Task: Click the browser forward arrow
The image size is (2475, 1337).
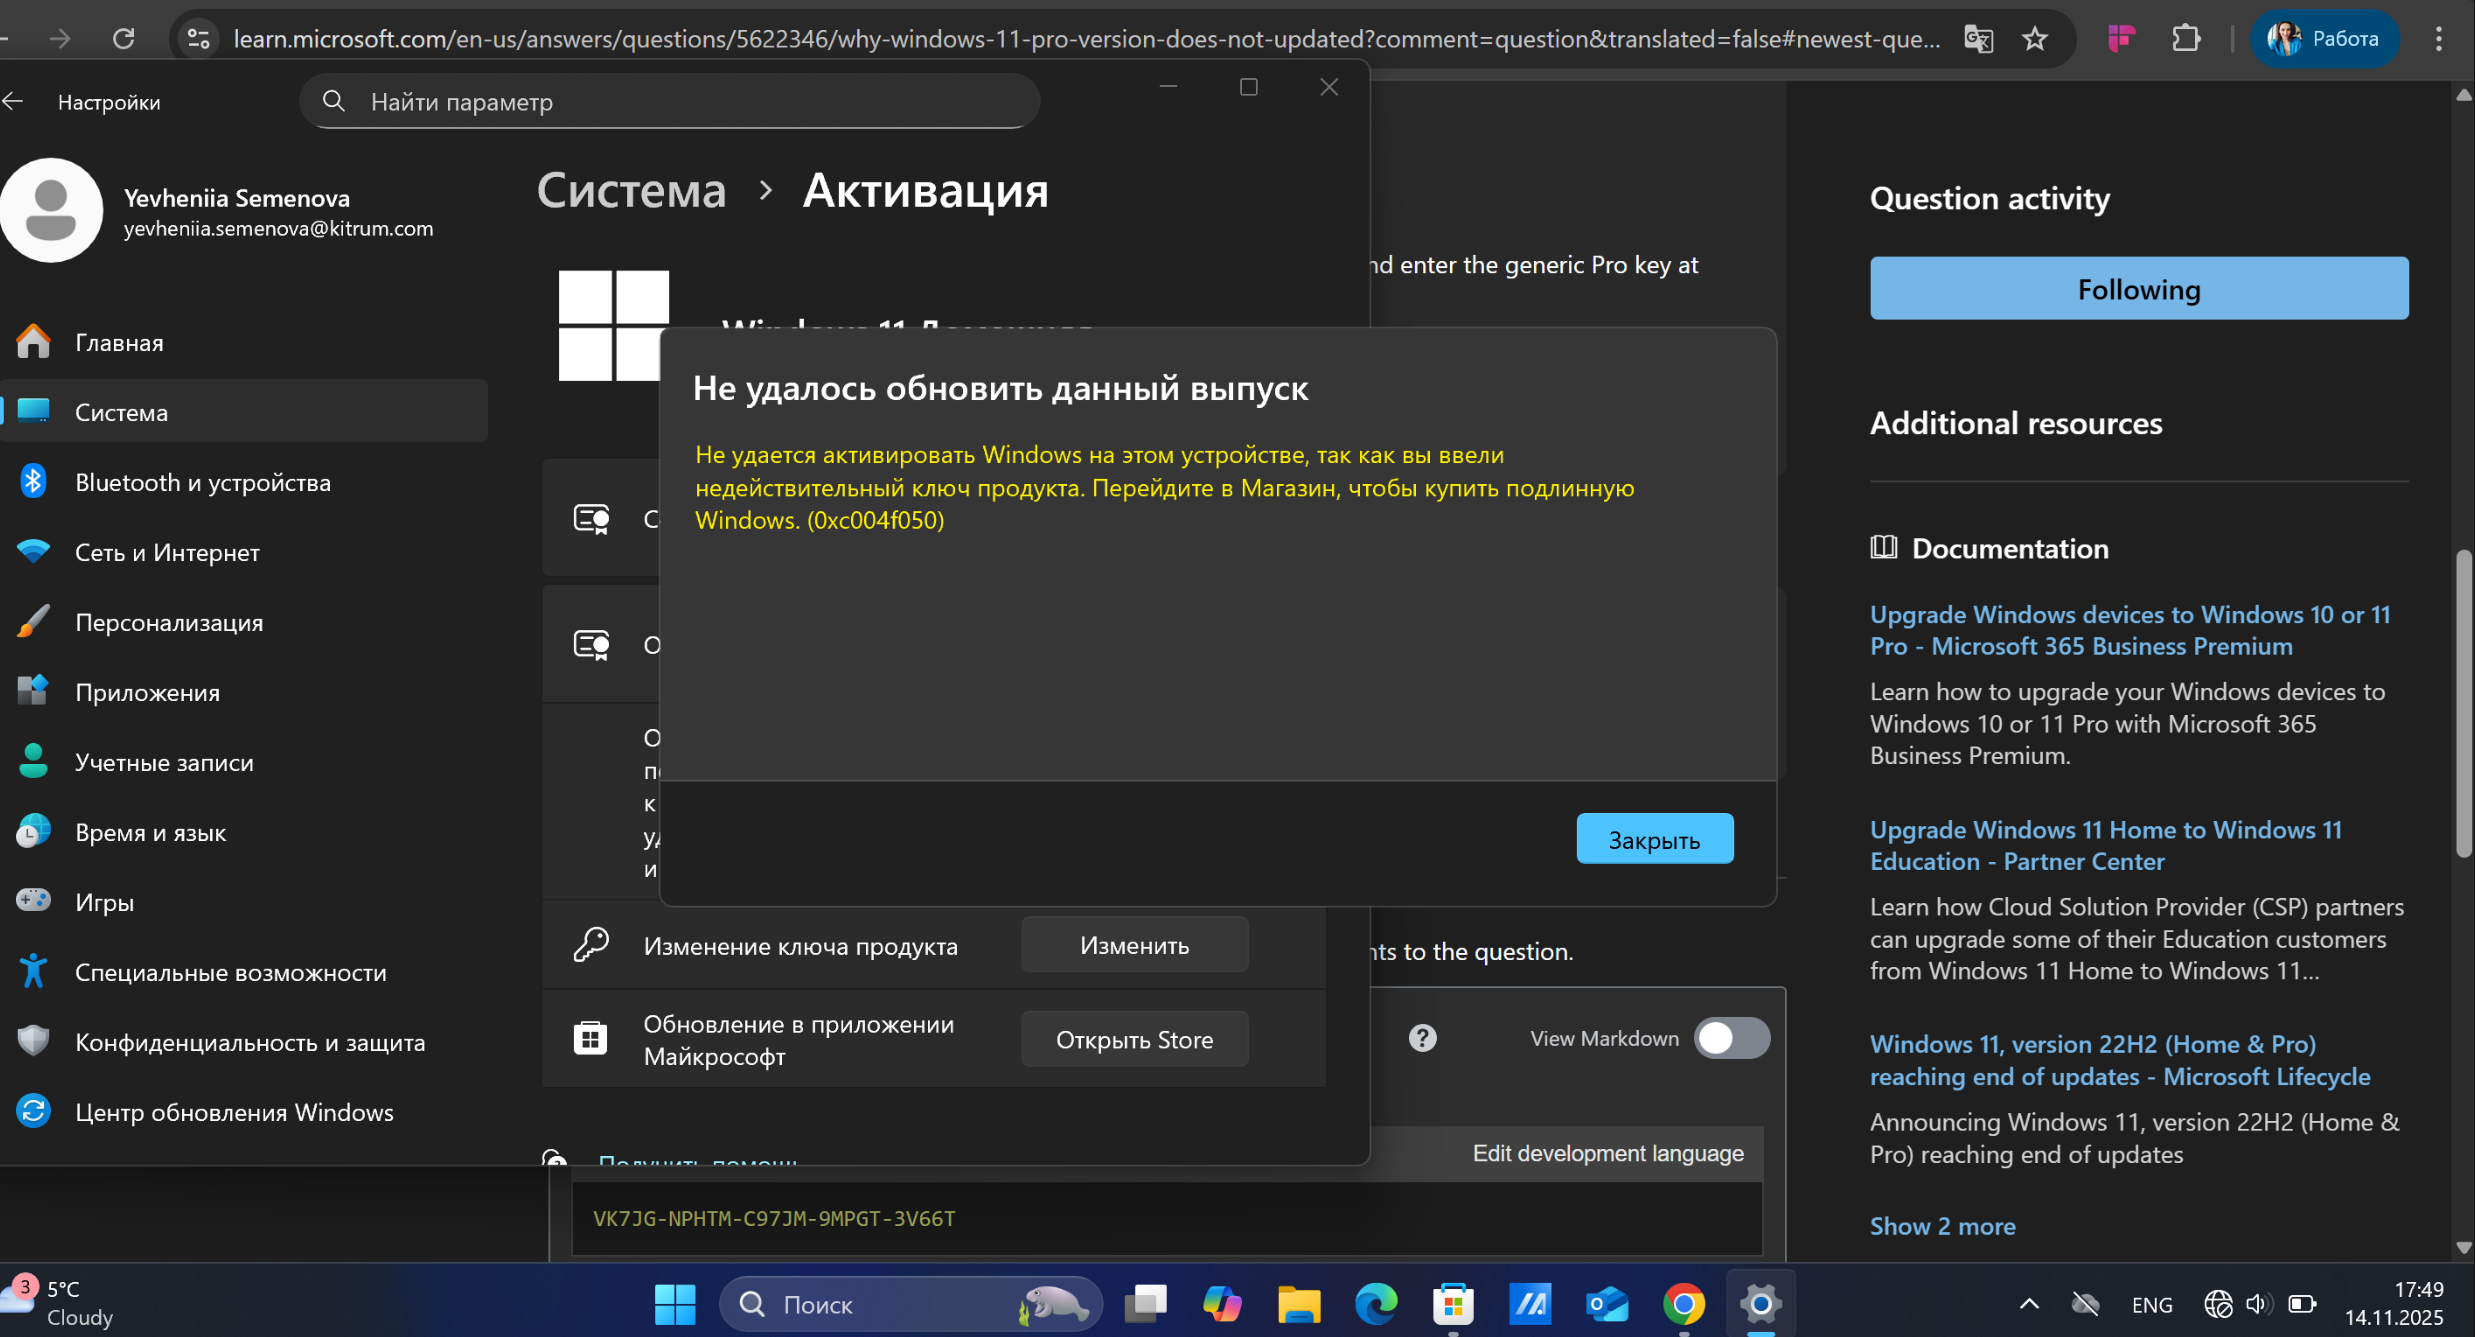Action: pyautogui.click(x=60, y=38)
